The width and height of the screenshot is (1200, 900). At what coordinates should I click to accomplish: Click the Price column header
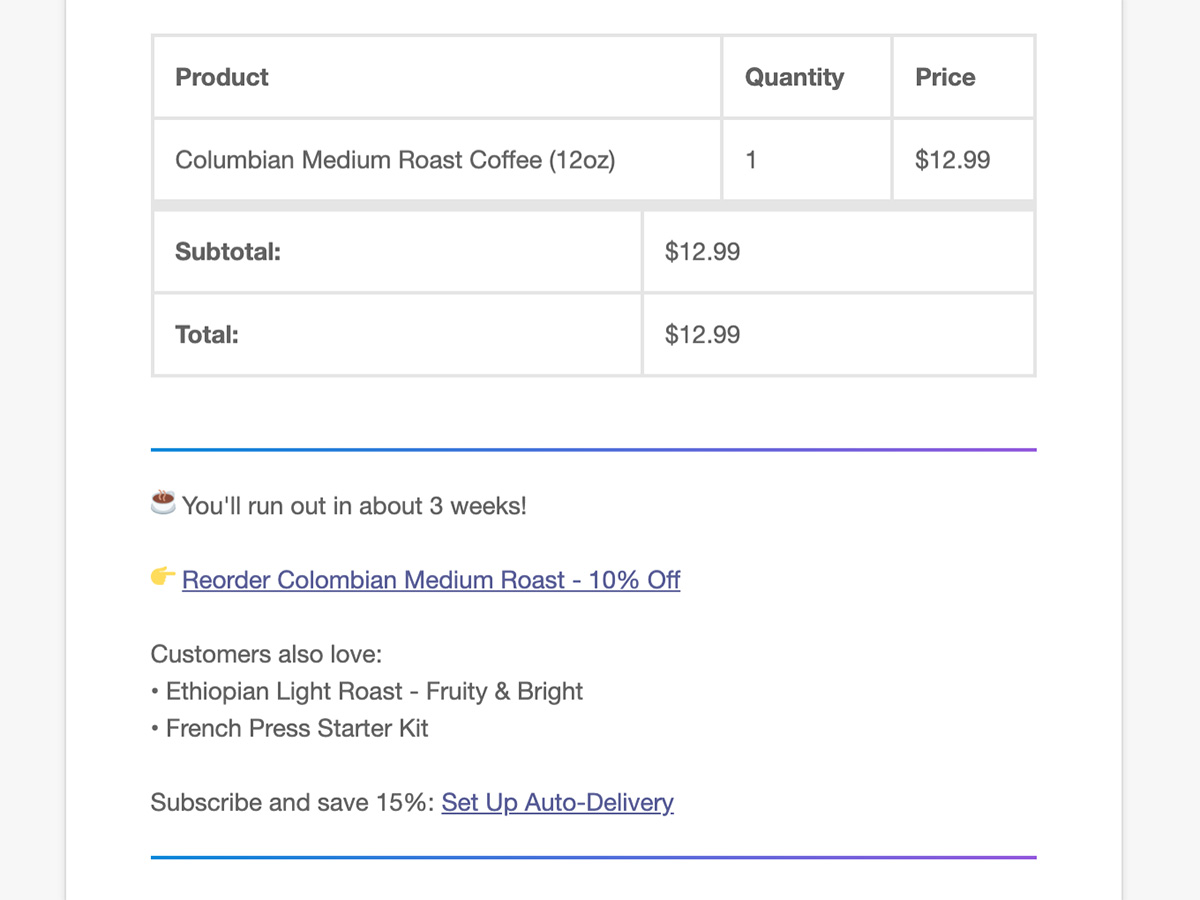(x=945, y=77)
